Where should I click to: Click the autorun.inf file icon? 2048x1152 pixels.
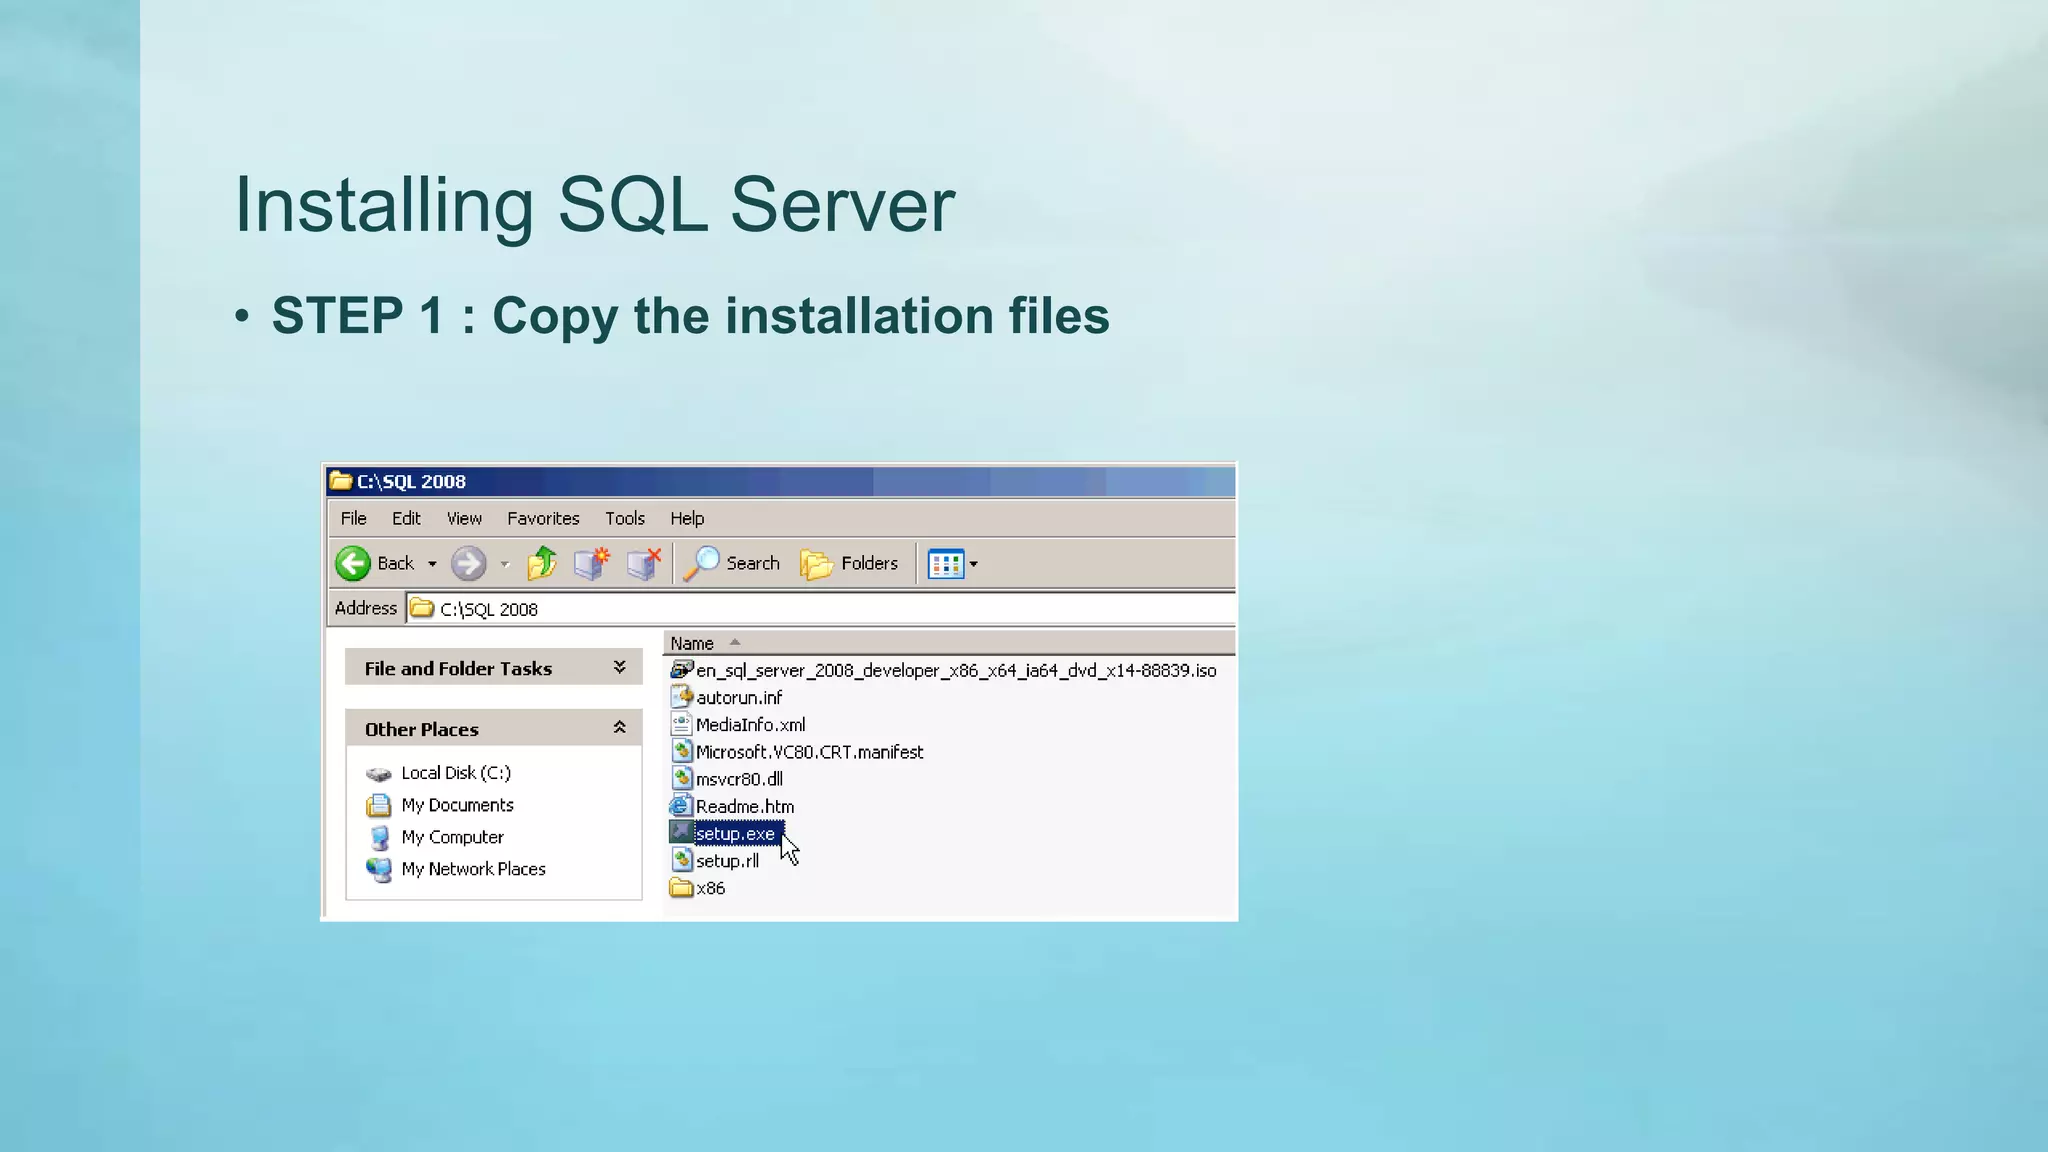coord(681,696)
